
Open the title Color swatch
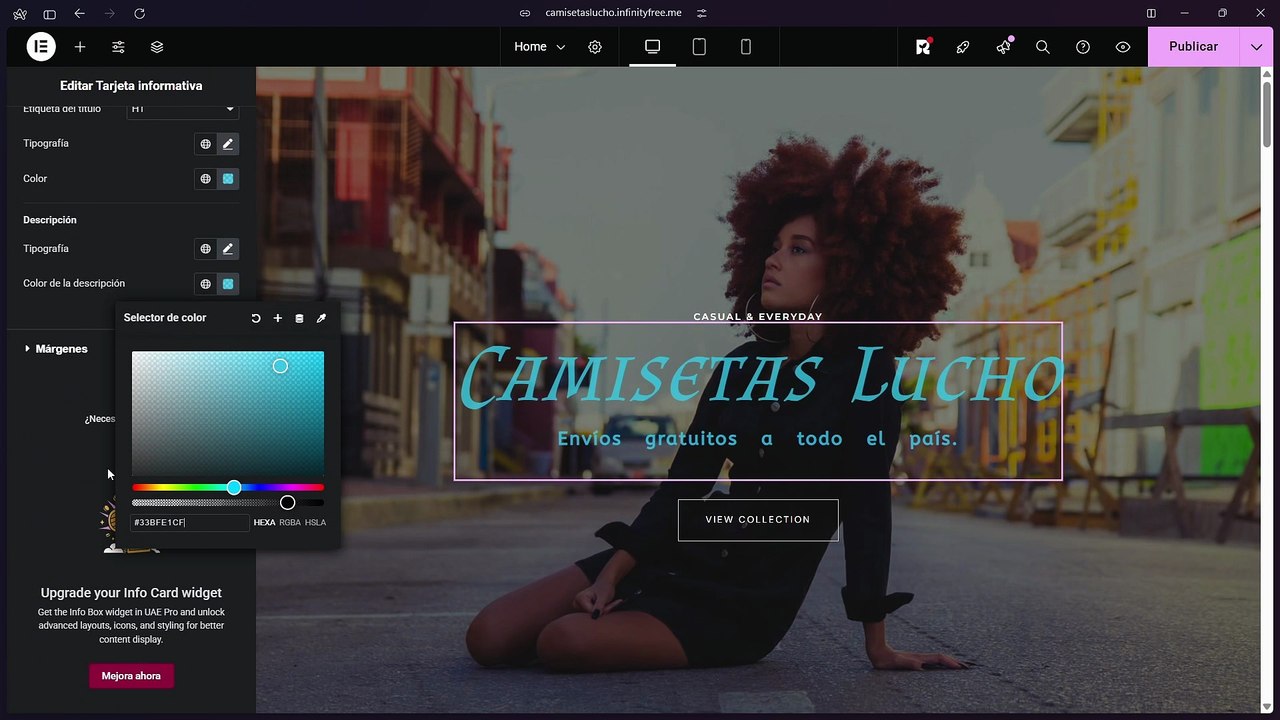click(x=228, y=179)
